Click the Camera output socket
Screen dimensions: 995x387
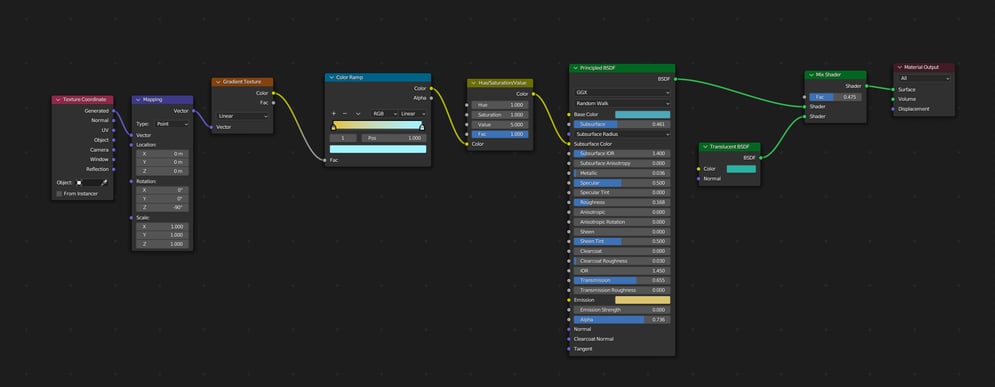[x=114, y=150]
